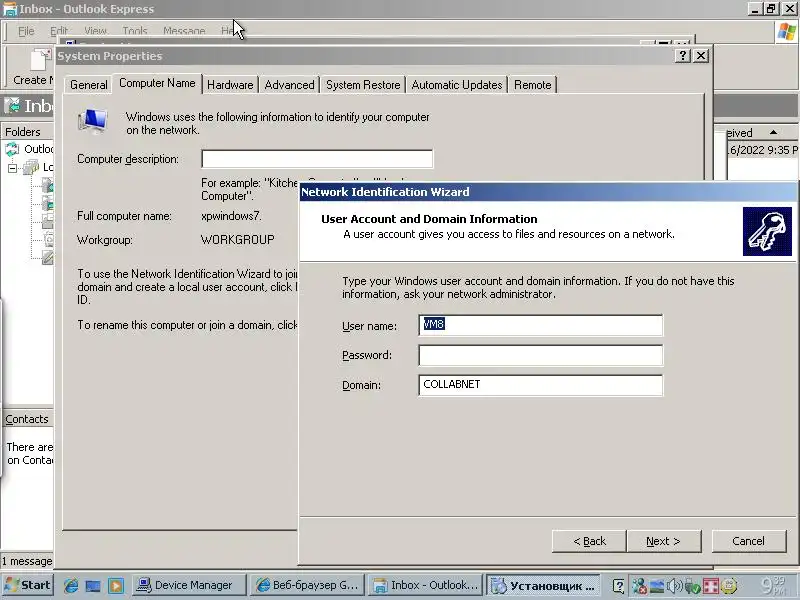Open the Edit menu in Outlook Express

click(59, 31)
